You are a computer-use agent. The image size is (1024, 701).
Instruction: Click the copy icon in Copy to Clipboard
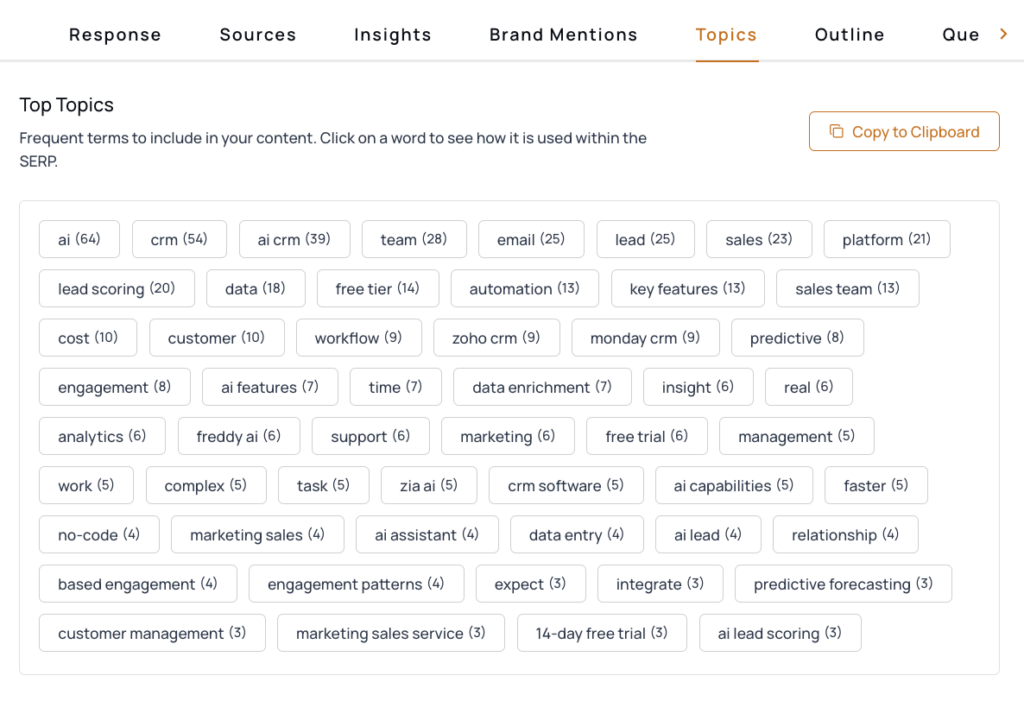(836, 132)
